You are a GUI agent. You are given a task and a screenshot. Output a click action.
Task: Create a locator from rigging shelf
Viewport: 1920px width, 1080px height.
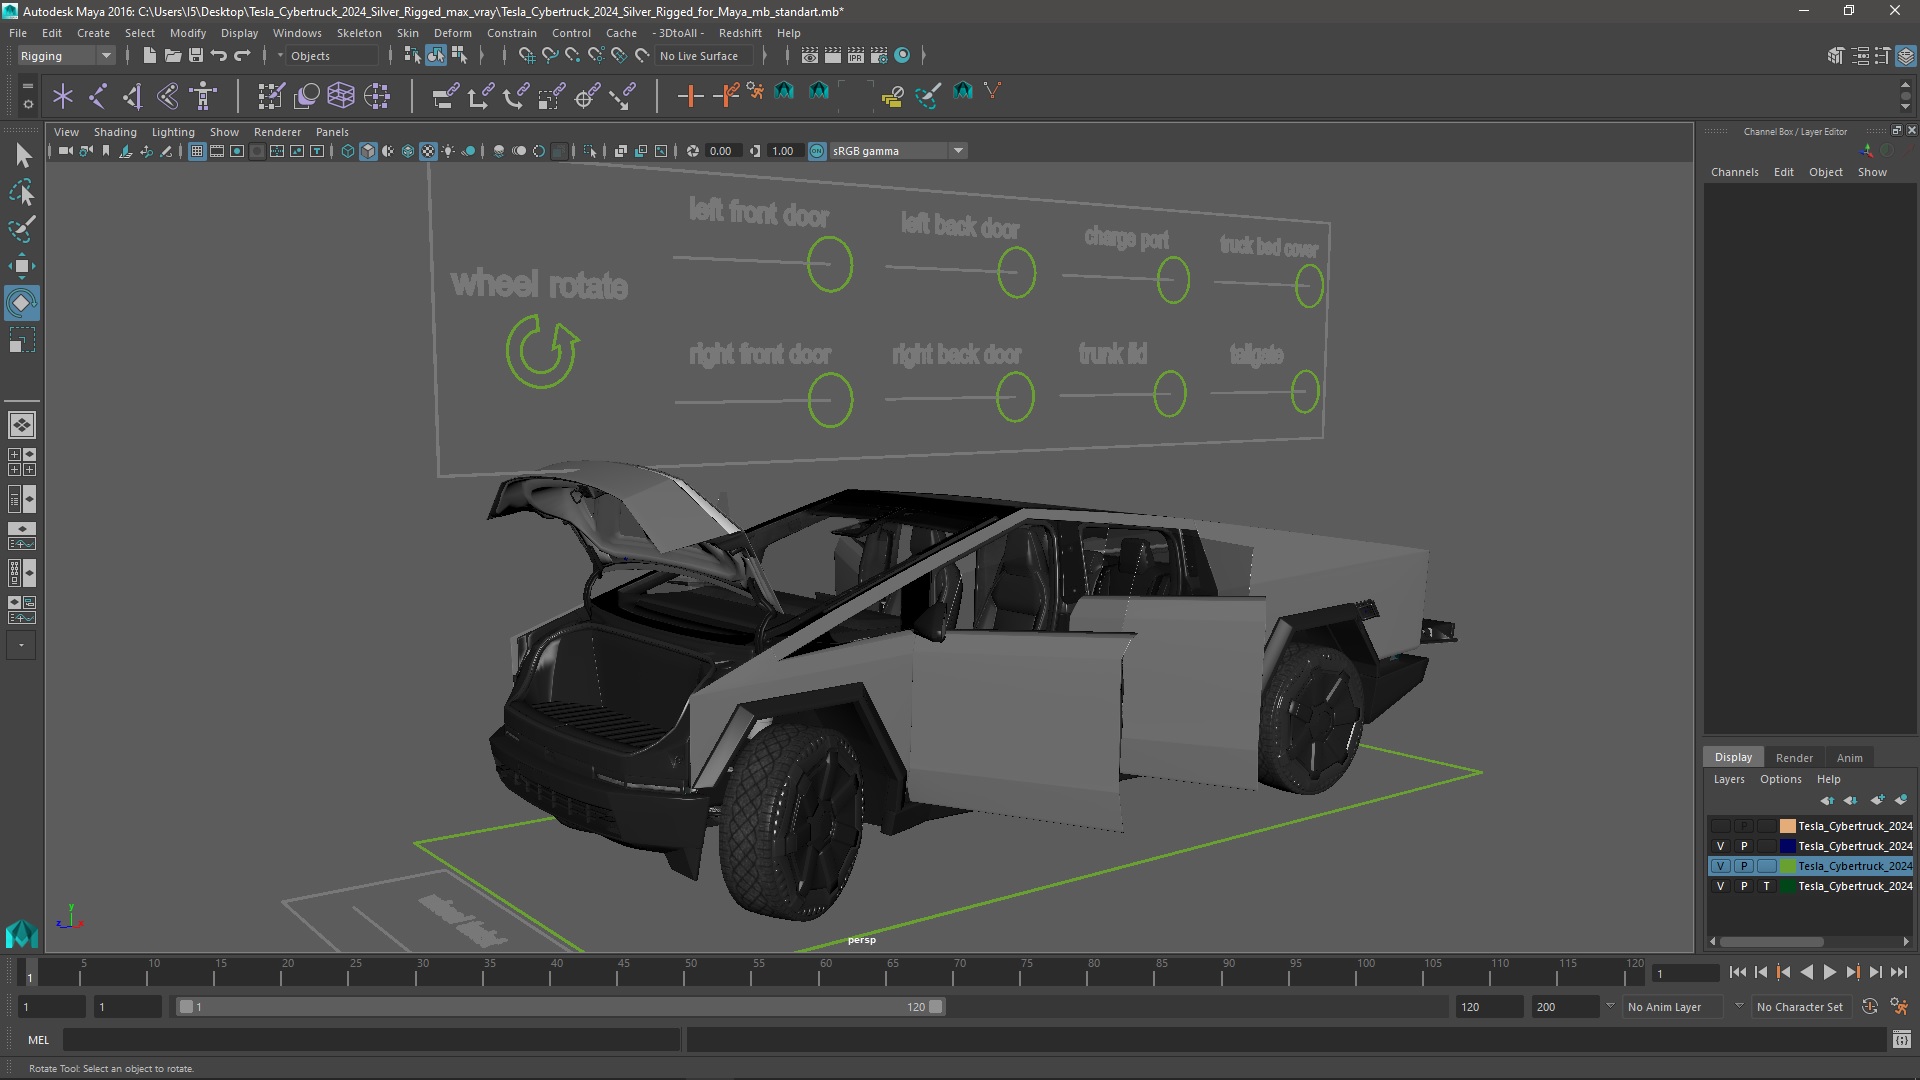(63, 96)
